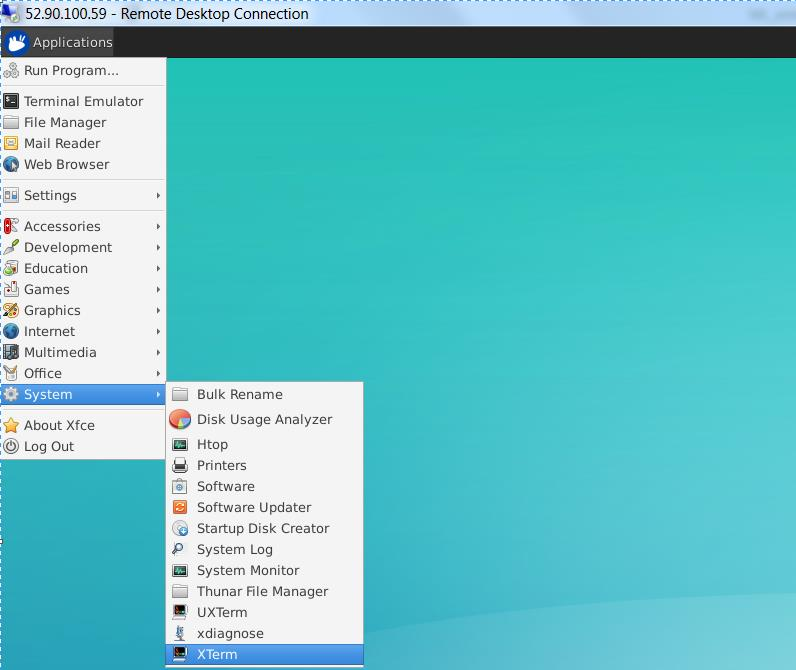The image size is (796, 670).
Task: Click the System Monitor graph icon
Action: (180, 571)
